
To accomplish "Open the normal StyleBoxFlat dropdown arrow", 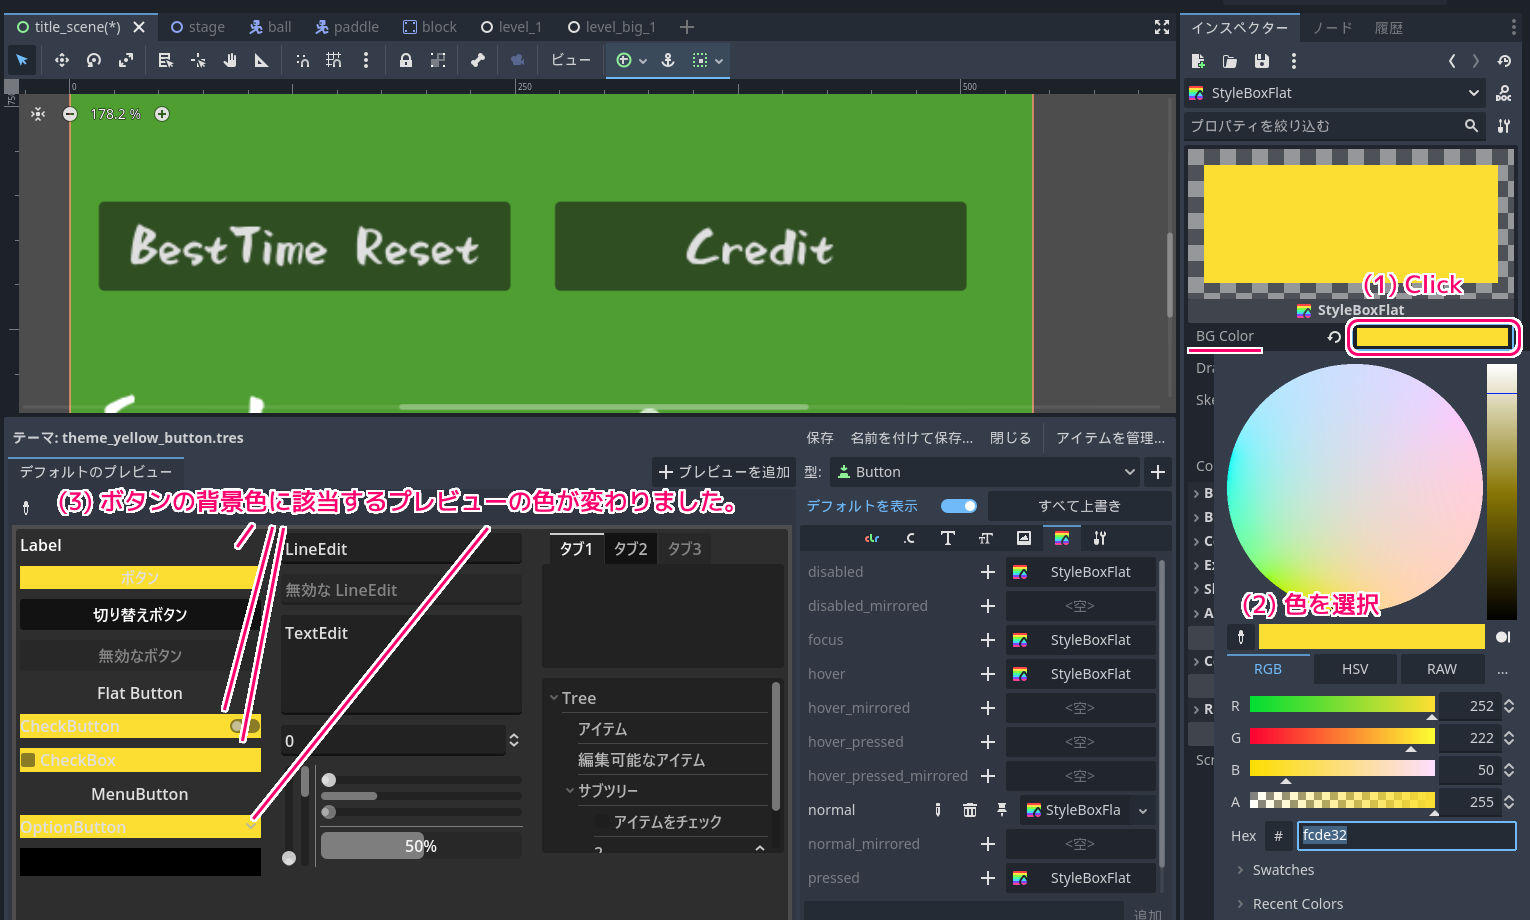I will (x=1143, y=810).
